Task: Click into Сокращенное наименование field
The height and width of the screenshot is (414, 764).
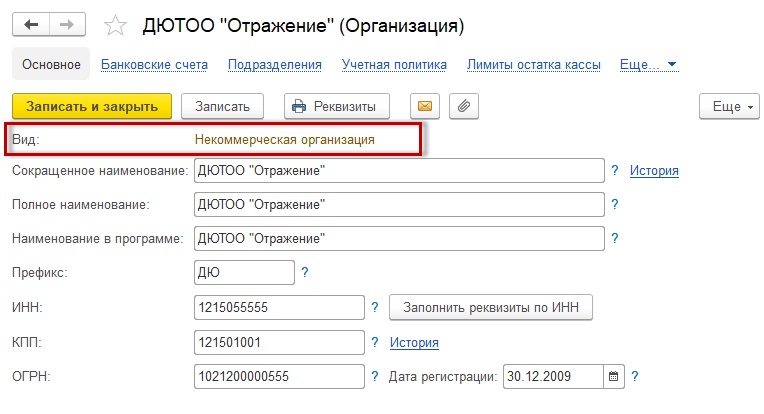Action: click(x=399, y=171)
